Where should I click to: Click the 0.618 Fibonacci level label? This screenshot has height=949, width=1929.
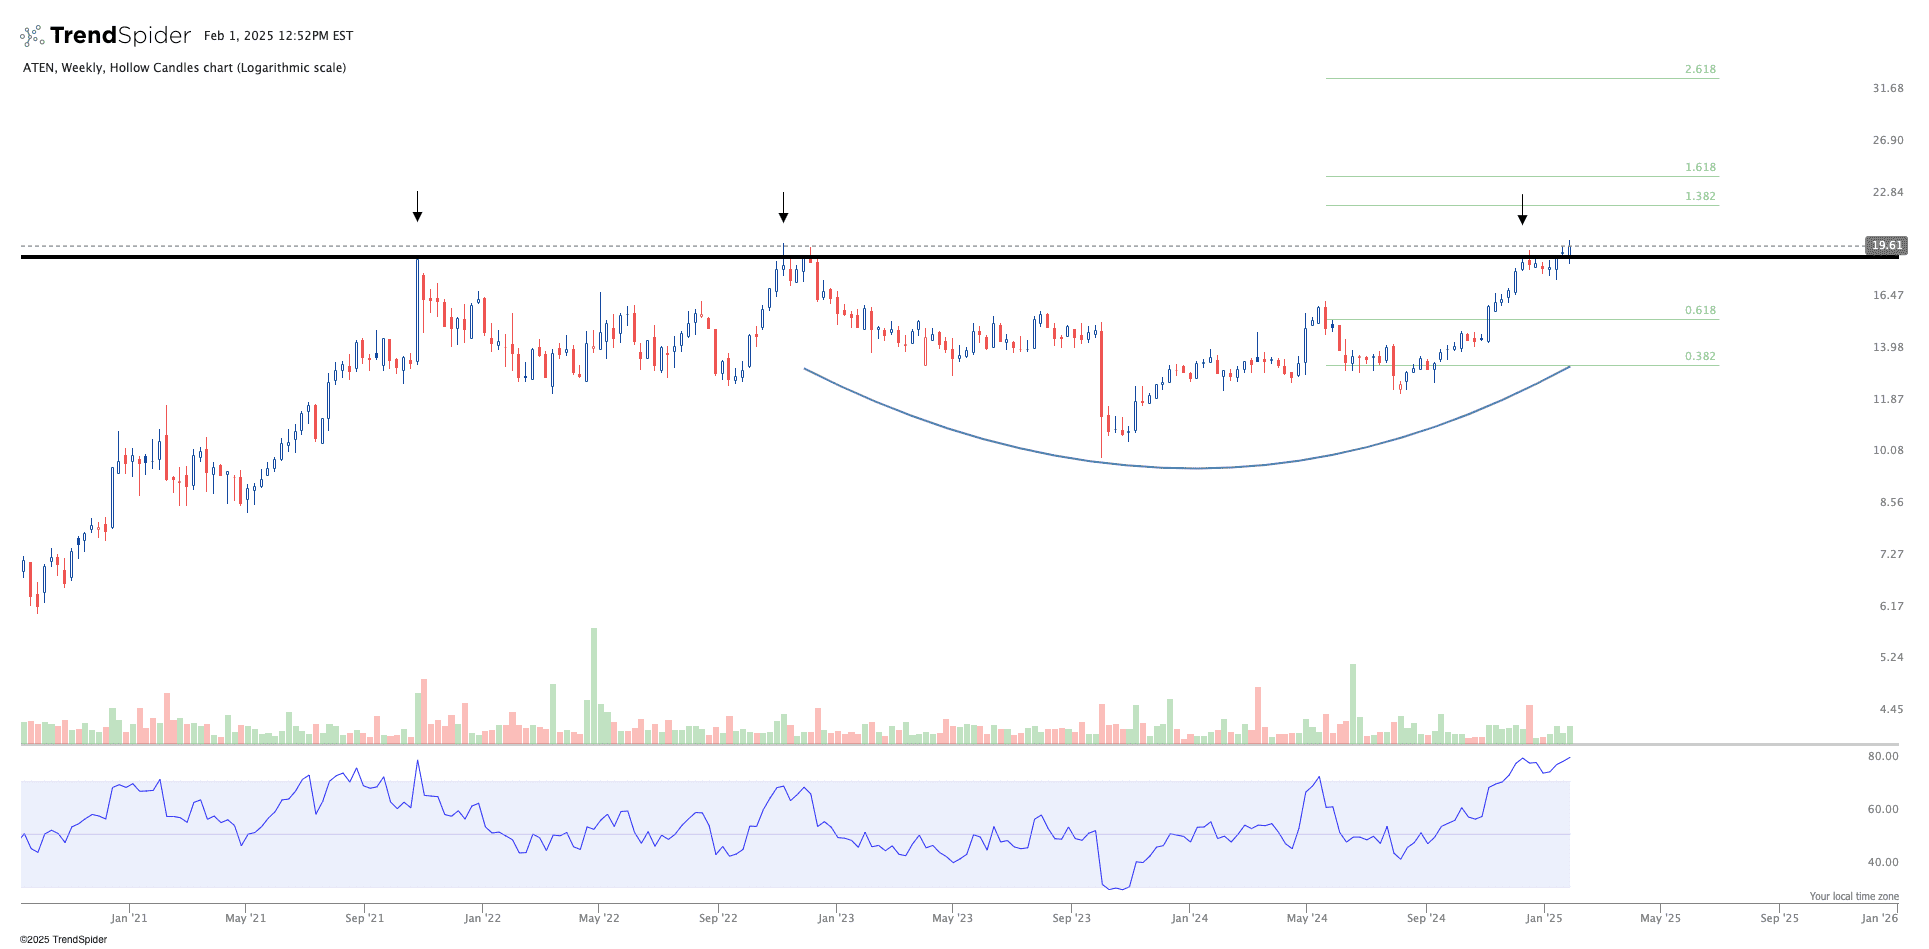1700,311
